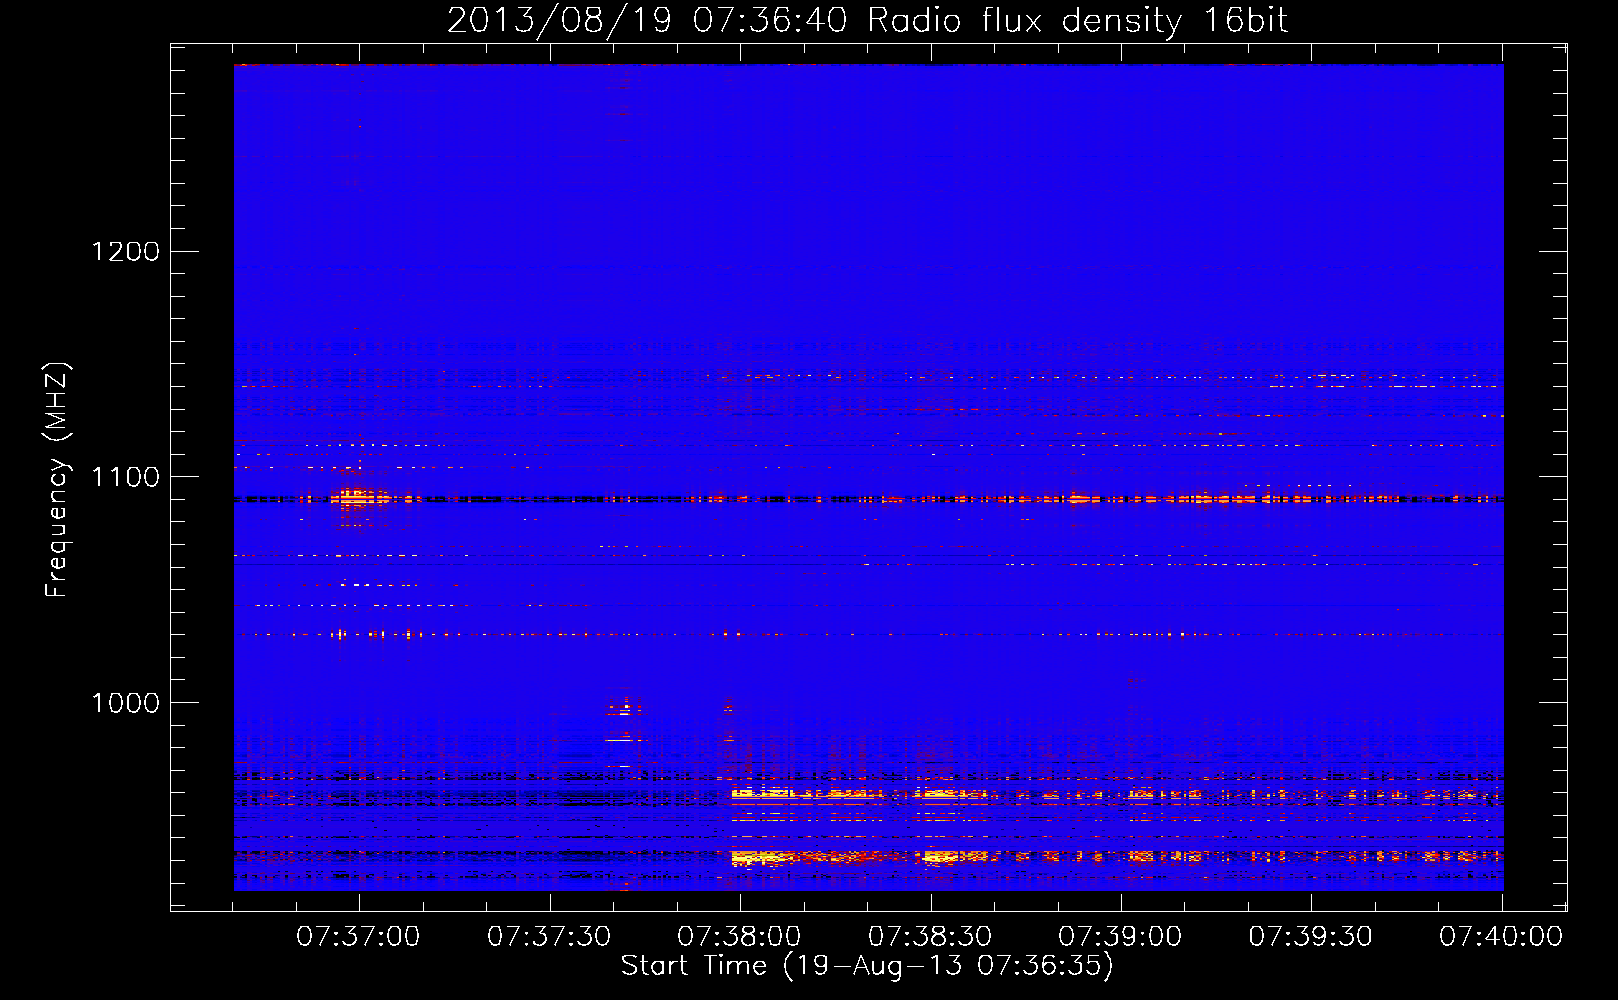Click the 07:39:30 time tick label
This screenshot has width=1618, height=1000.
1311,937
